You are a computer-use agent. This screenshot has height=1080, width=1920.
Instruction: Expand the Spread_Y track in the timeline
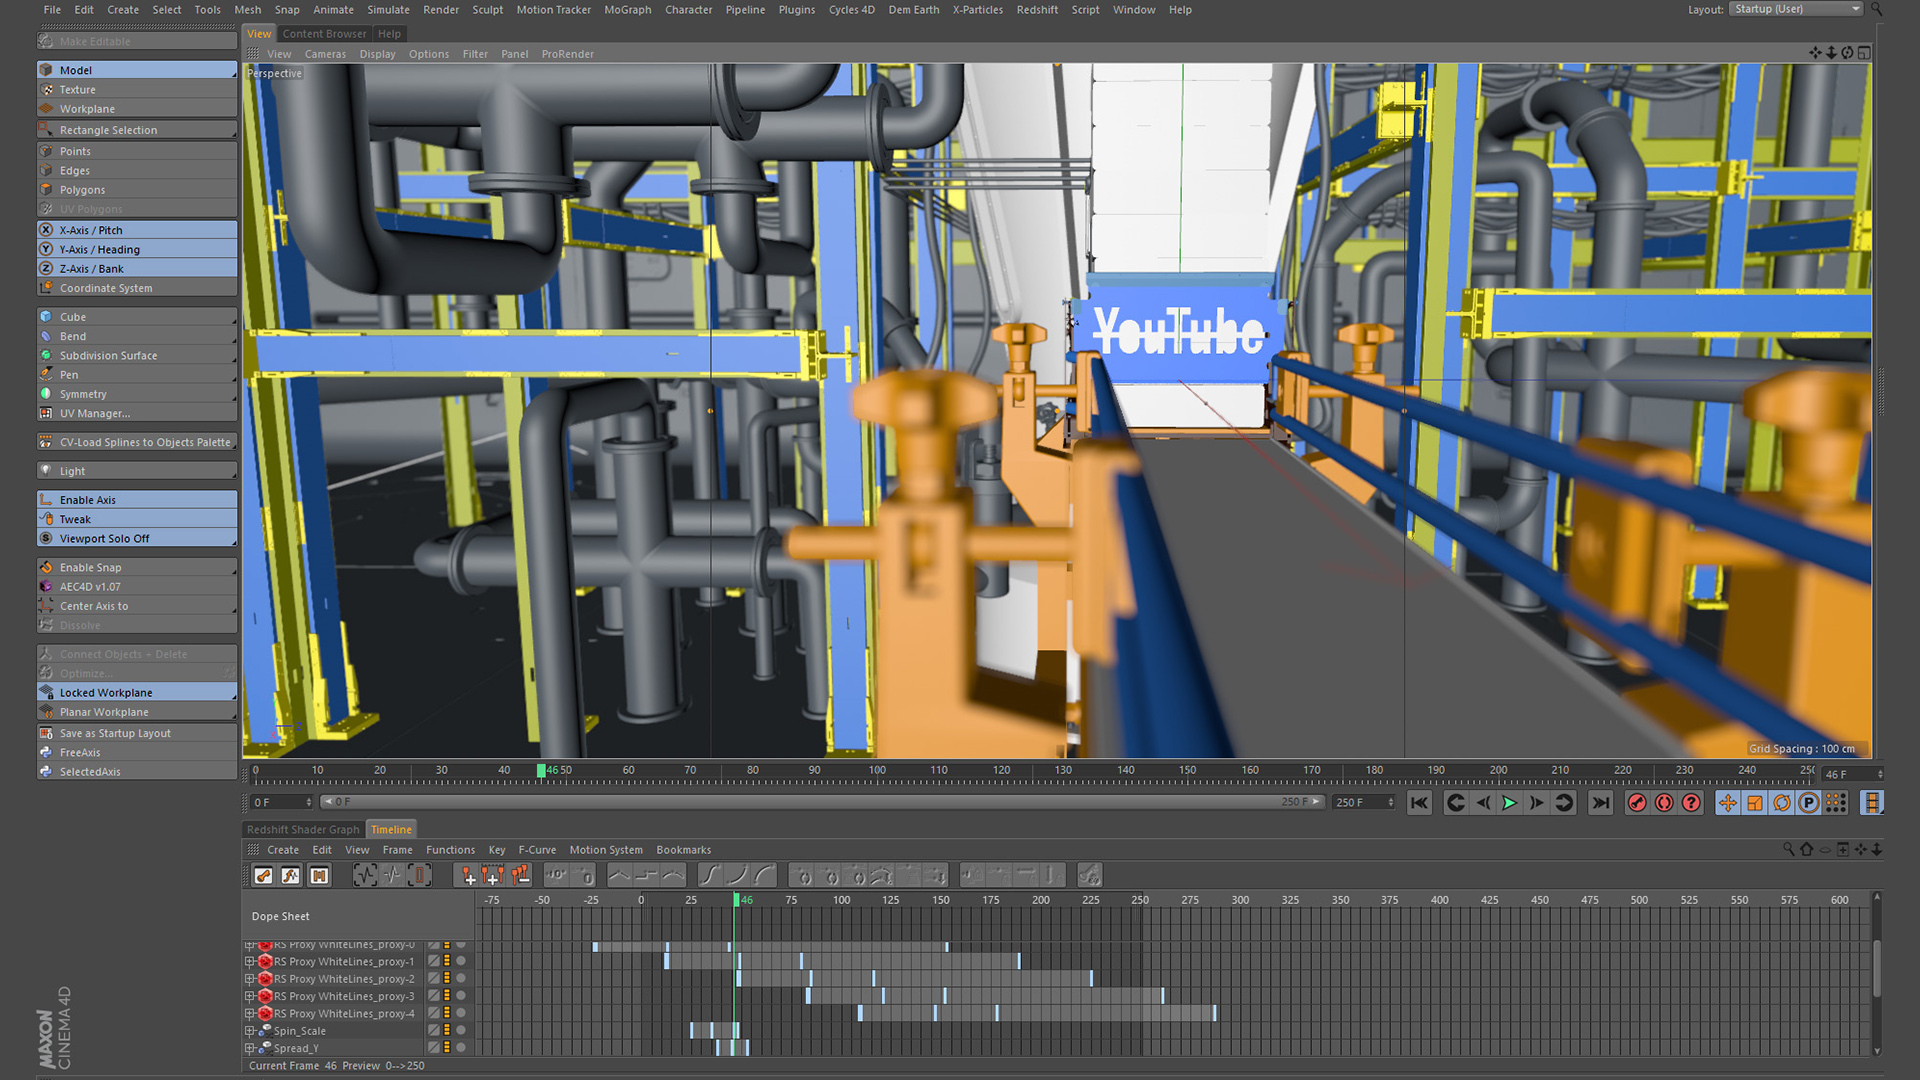point(250,1048)
